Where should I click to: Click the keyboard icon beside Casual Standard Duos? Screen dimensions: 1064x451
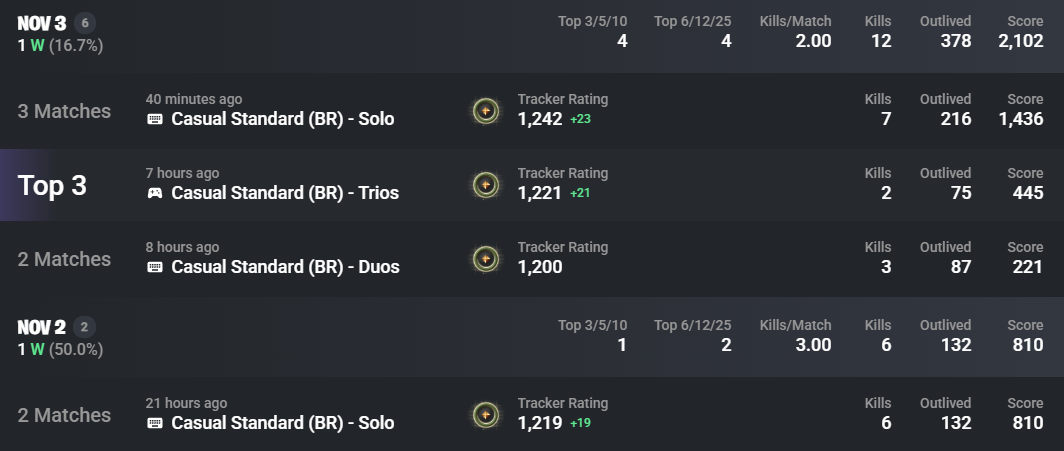(155, 267)
